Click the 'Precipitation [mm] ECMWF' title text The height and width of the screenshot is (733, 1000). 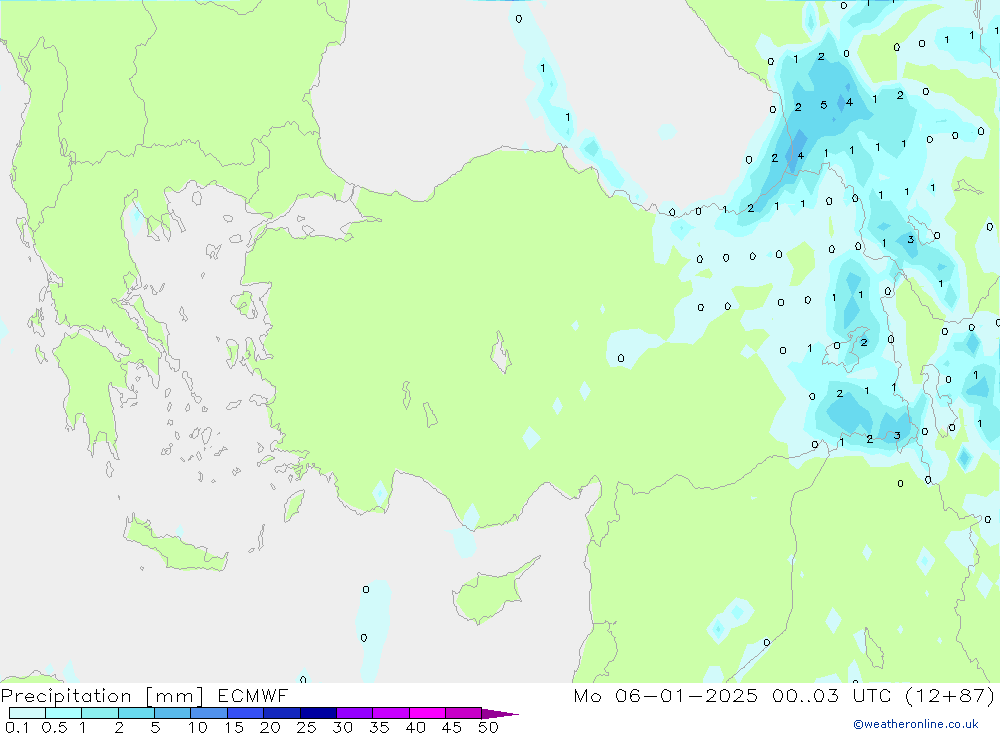pos(145,695)
